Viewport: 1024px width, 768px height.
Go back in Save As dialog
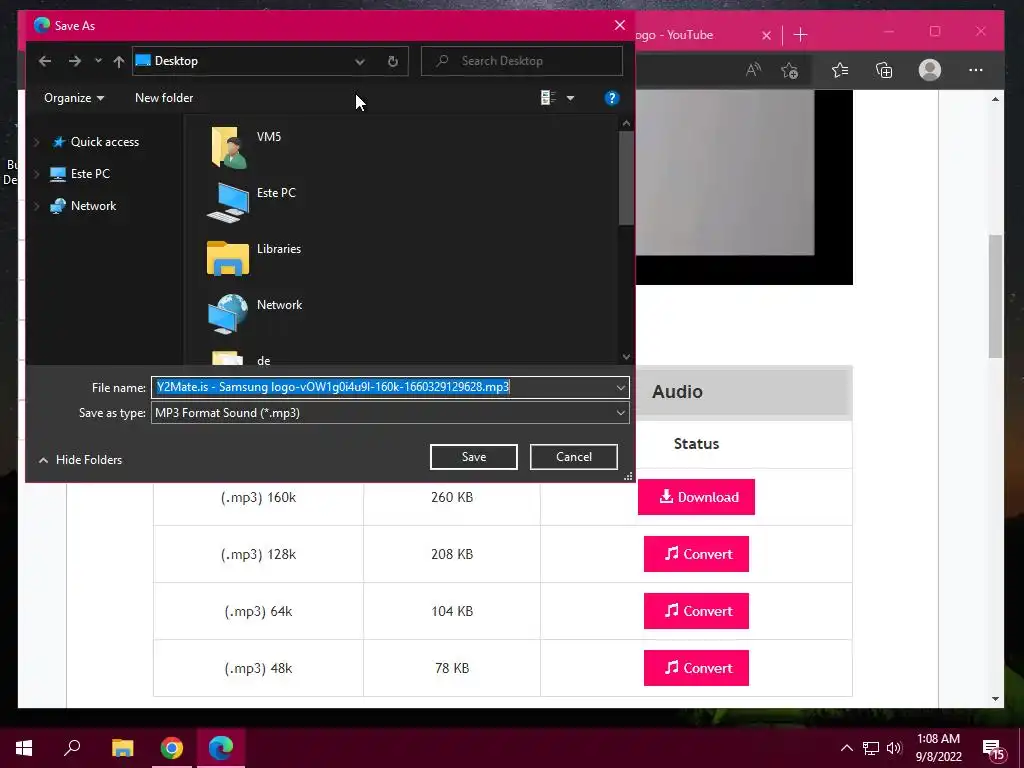pyautogui.click(x=45, y=61)
